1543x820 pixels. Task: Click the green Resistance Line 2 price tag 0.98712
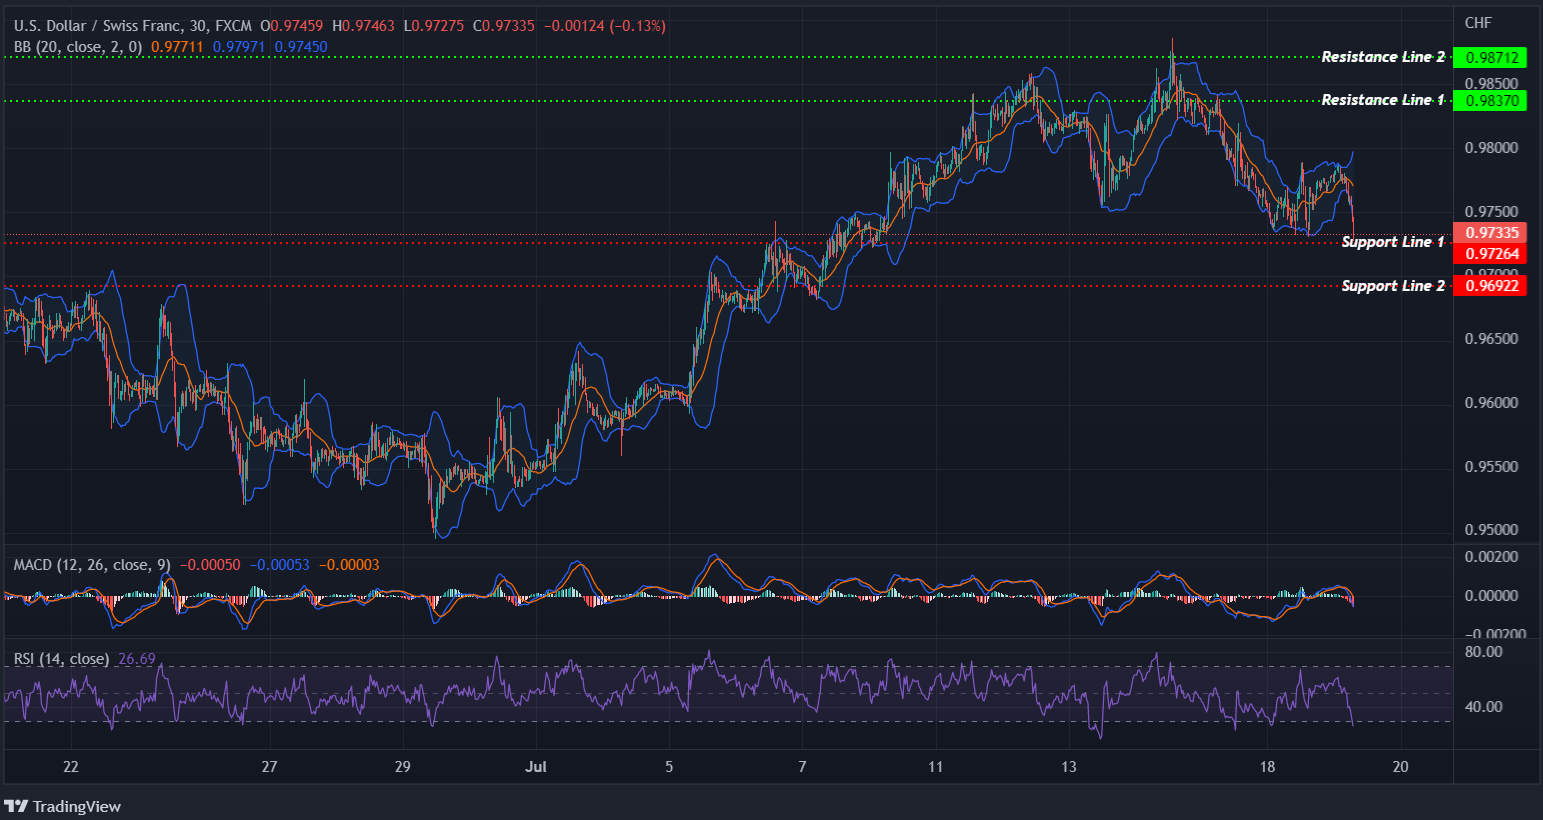click(1491, 57)
